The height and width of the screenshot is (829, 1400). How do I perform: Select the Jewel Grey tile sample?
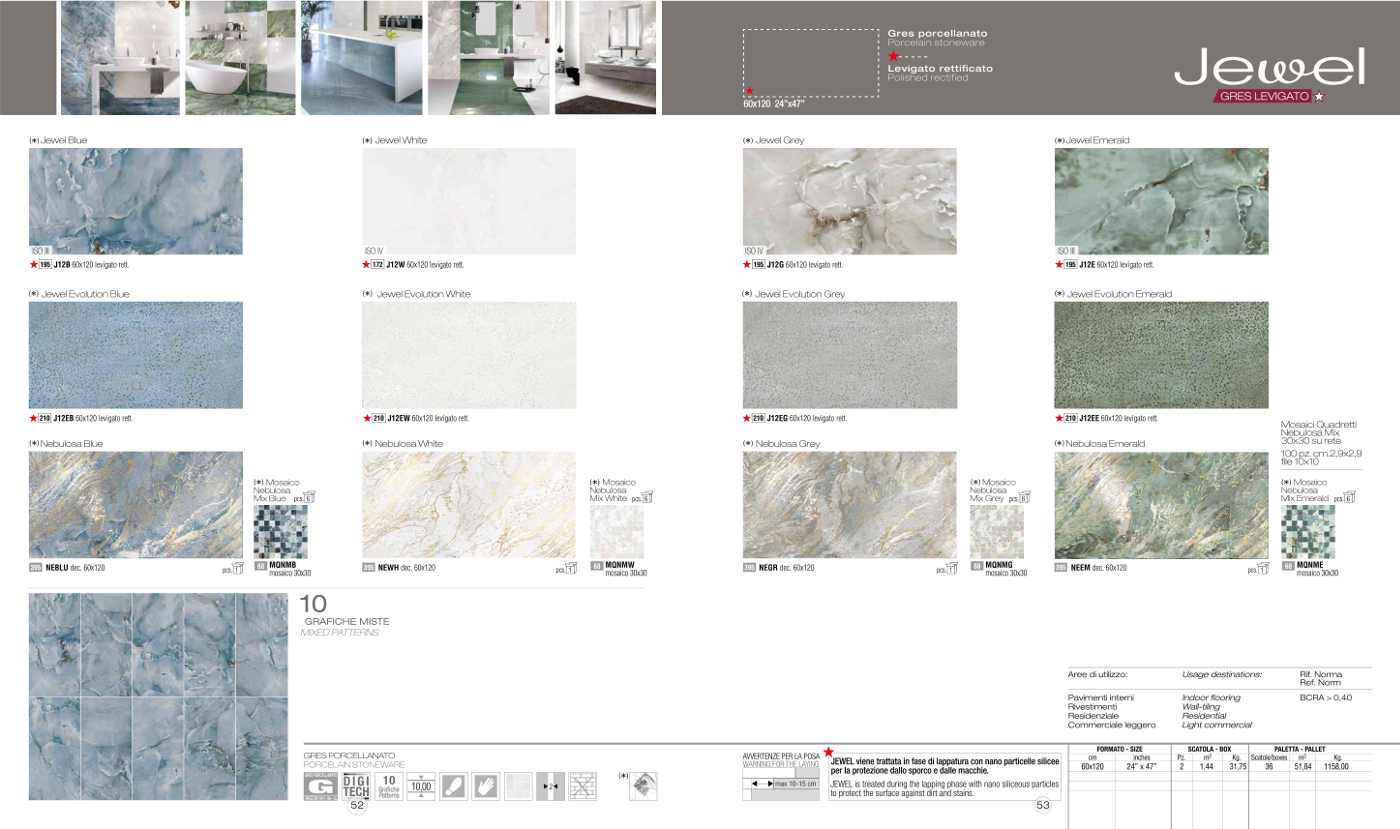point(850,202)
